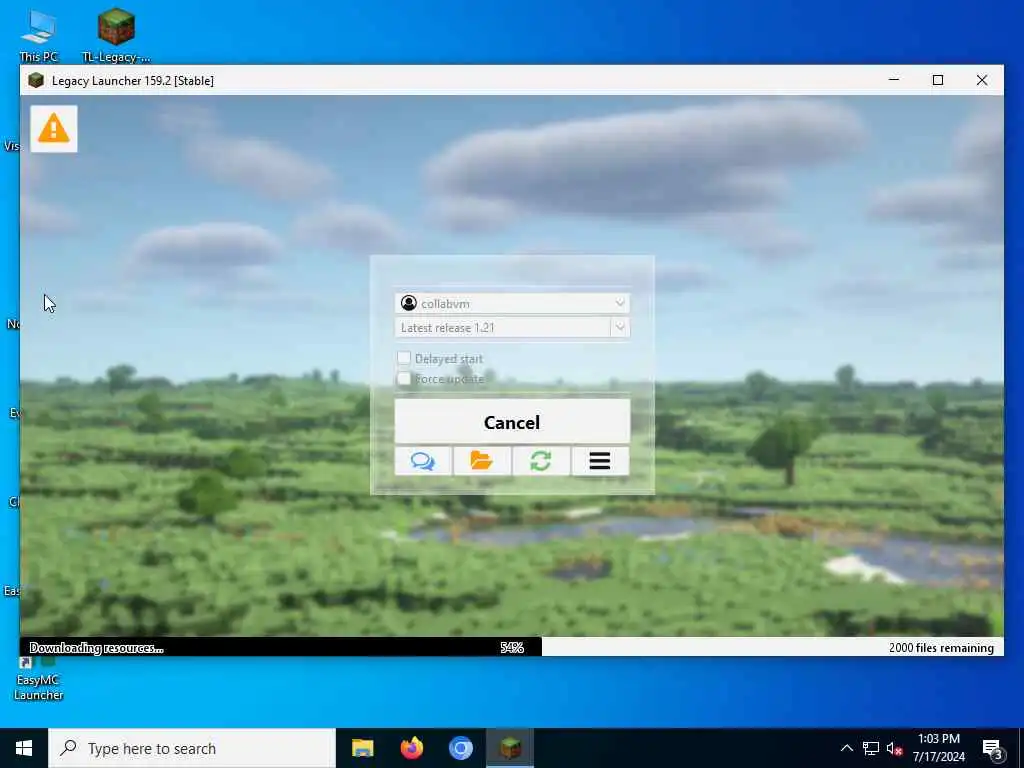Click the orange warning triangle icon
This screenshot has height=768, width=1024.
[54, 129]
